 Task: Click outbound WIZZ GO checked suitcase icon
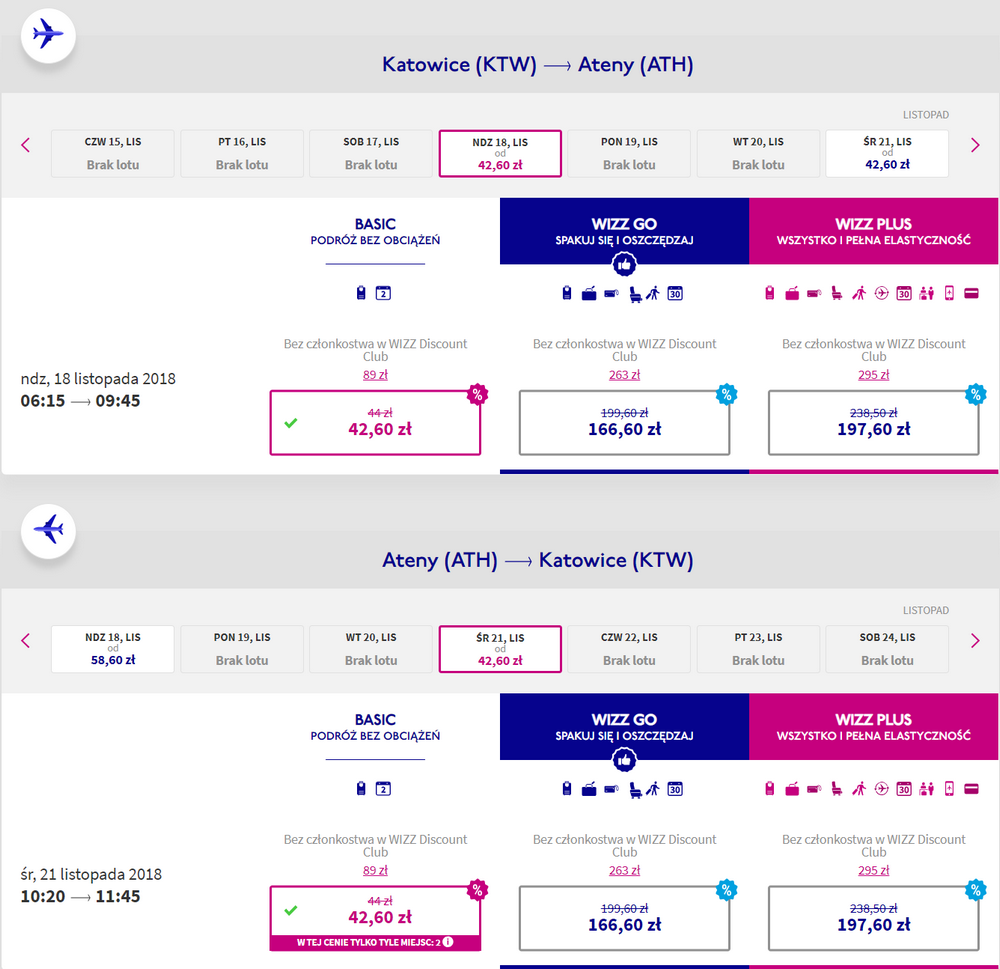[589, 293]
